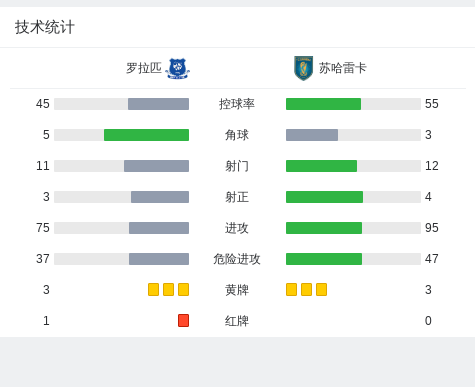The width and height of the screenshot is (475, 387).
Task: Click the 控球率 stat label
Action: [x=237, y=104]
